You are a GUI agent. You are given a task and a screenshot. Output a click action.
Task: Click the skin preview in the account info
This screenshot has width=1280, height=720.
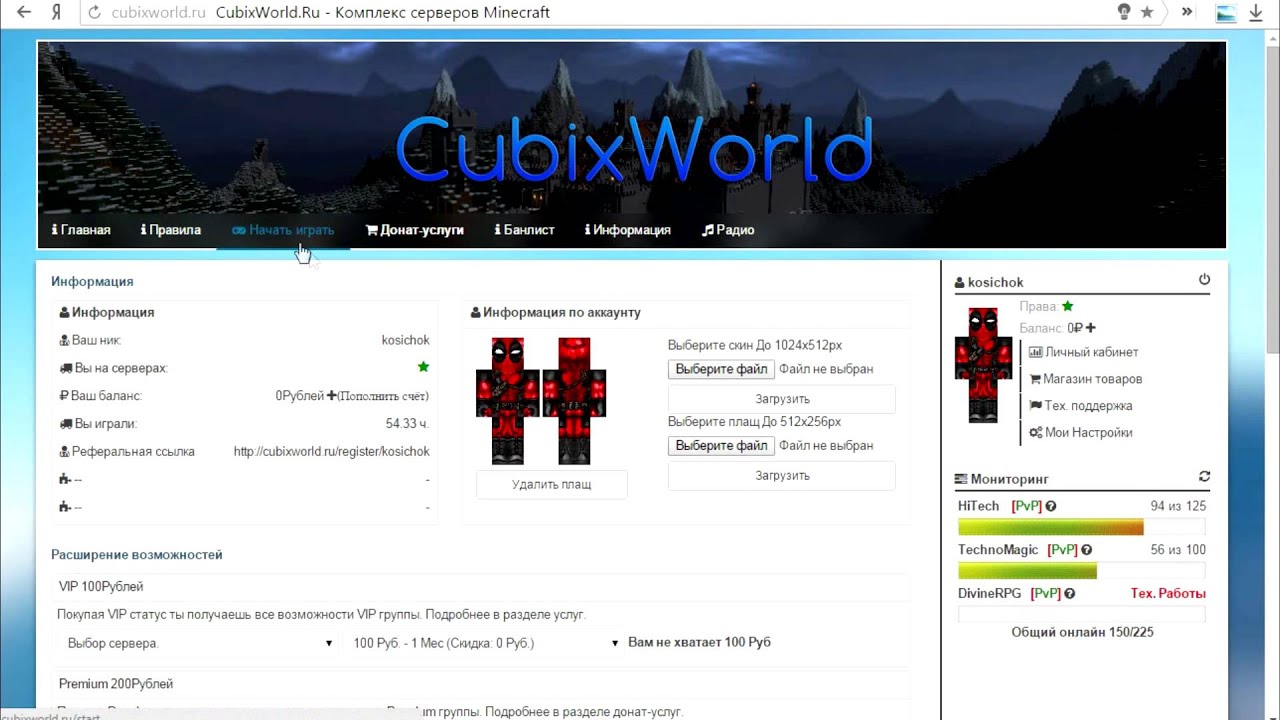click(541, 401)
